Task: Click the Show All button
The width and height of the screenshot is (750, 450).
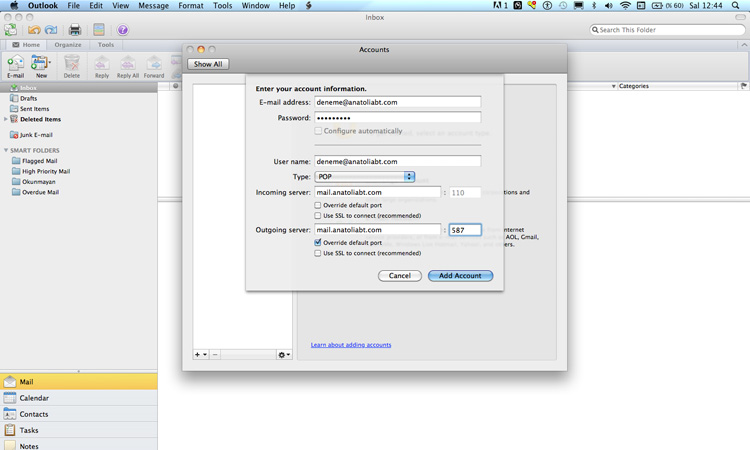Action: coord(208,64)
